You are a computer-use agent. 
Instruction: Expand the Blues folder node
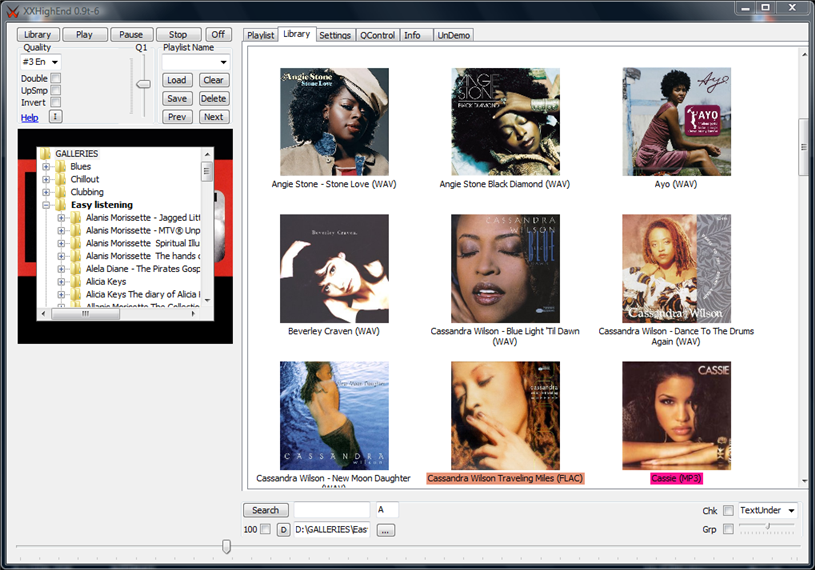point(46,167)
